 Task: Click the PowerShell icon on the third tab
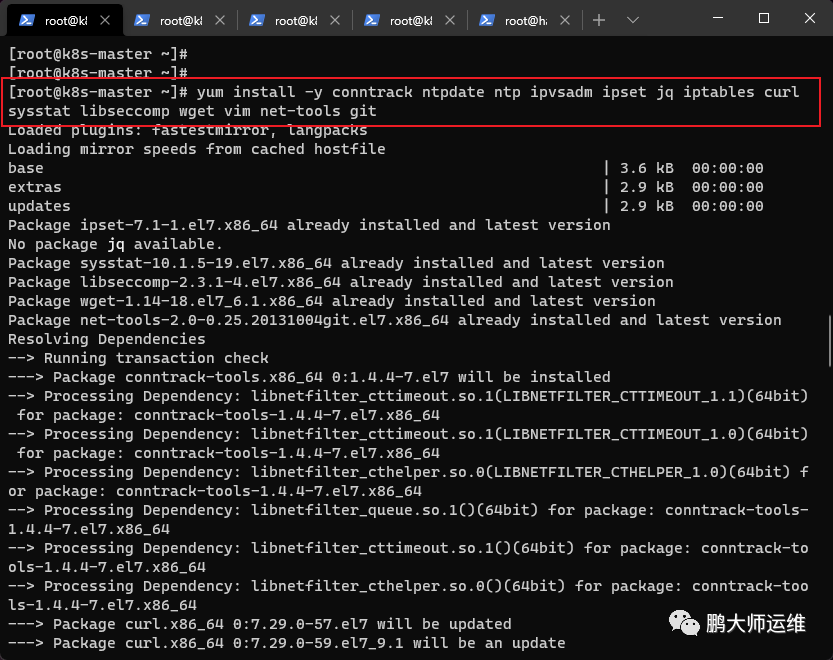tap(257, 20)
